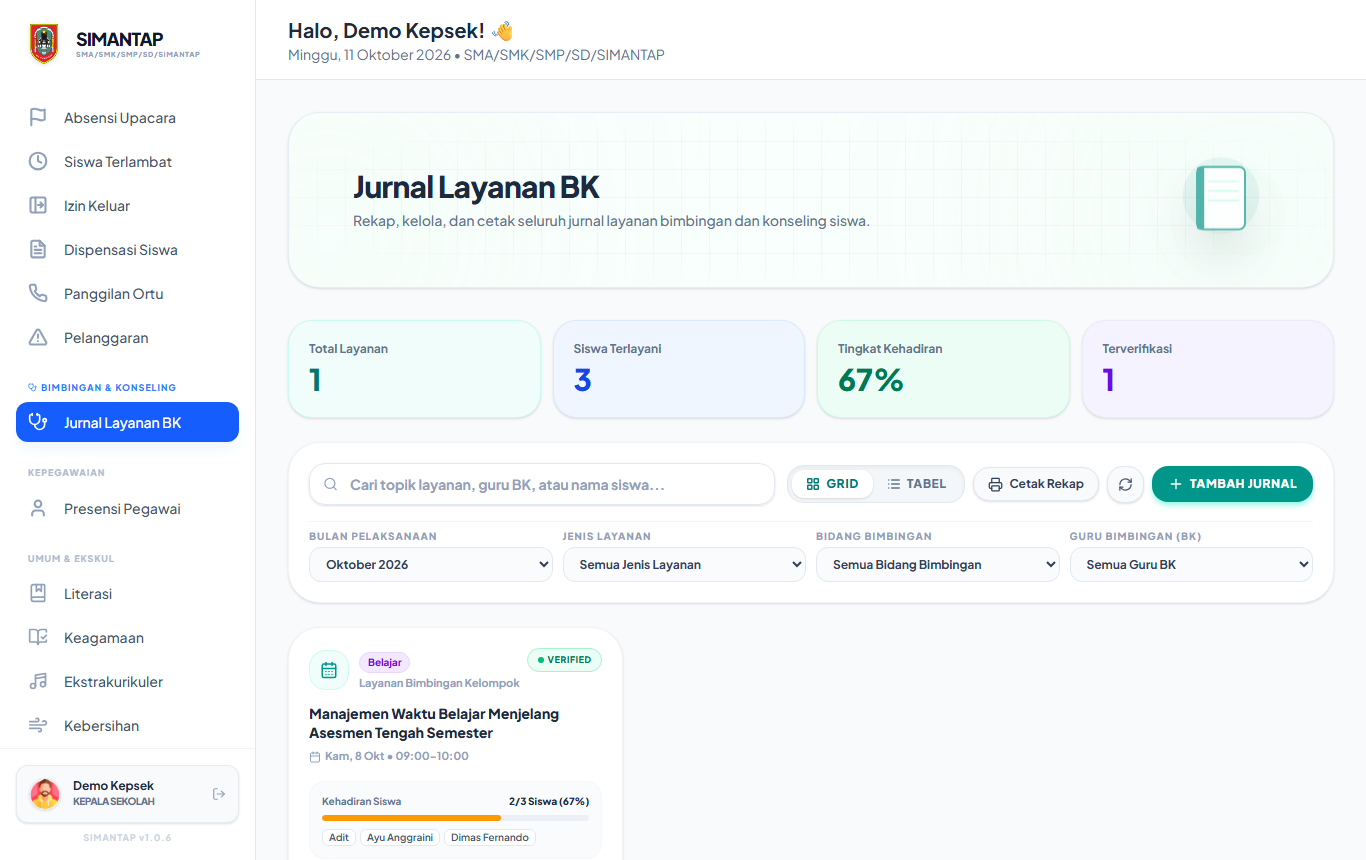Click the Kehadiran Siswa progress bar
Image resolution: width=1366 pixels, height=860 pixels.
click(x=455, y=818)
